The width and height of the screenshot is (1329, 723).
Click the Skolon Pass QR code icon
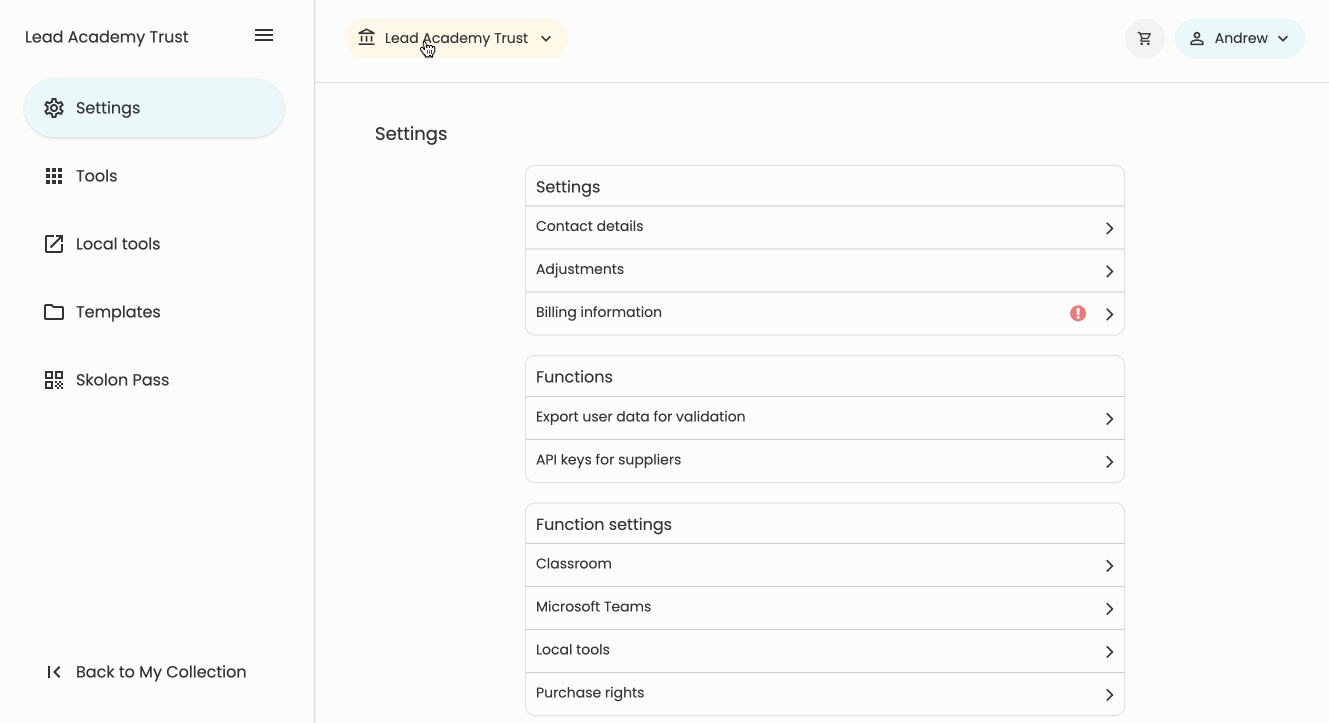tap(54, 380)
